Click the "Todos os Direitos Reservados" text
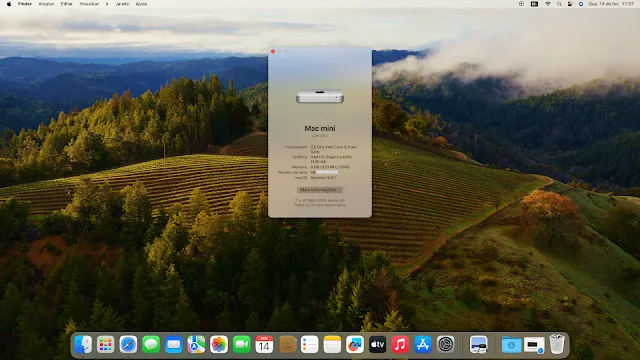This screenshot has height=360, width=640. point(320,205)
